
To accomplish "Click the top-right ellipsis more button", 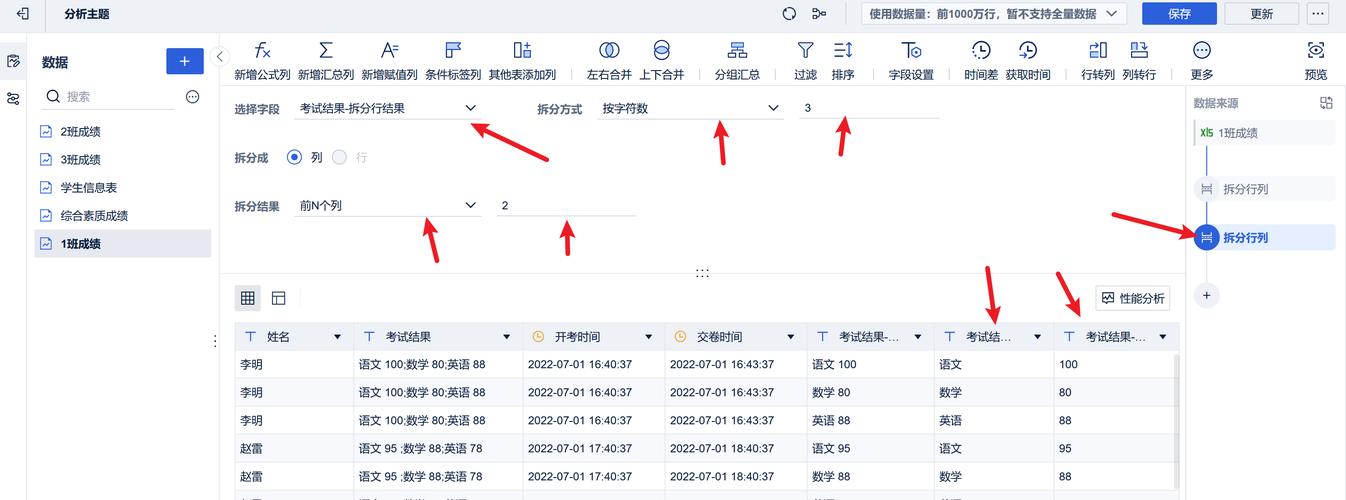I will pyautogui.click(x=1320, y=14).
